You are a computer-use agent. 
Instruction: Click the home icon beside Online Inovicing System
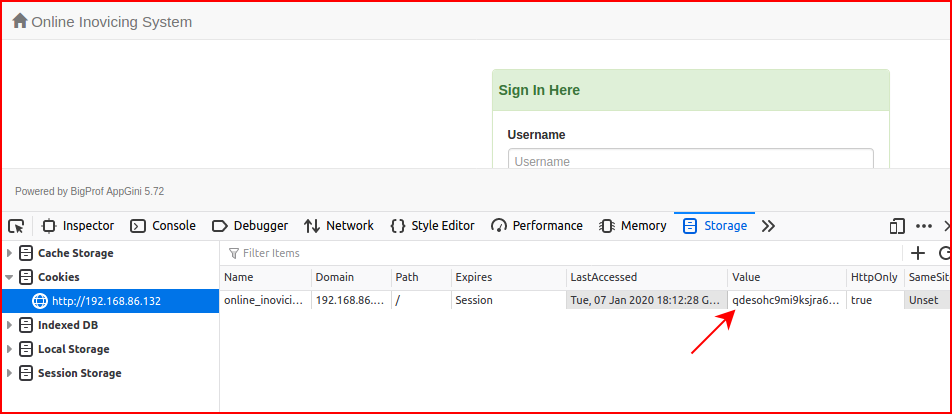pyautogui.click(x=20, y=21)
